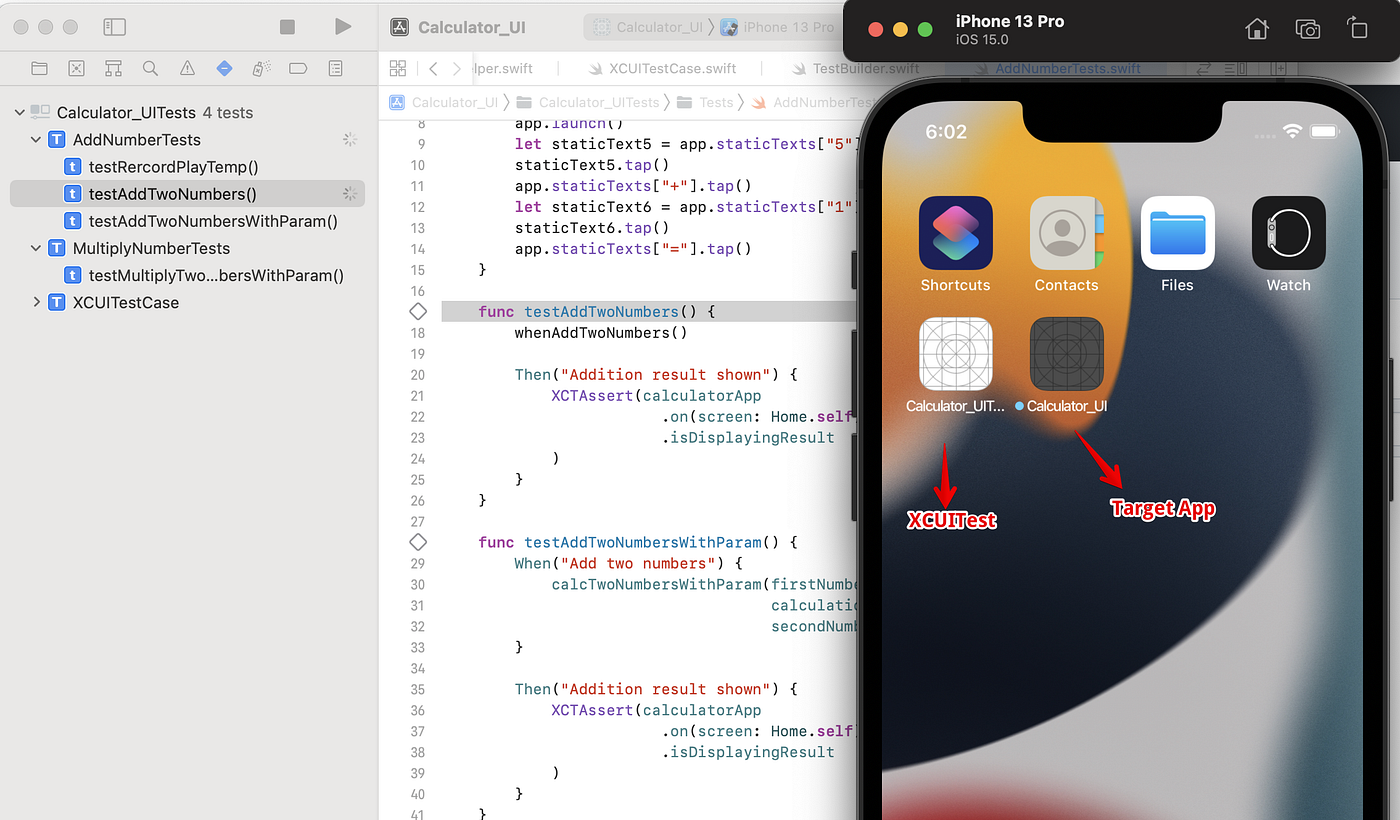Click the related items grid icon
The width and height of the screenshot is (1400, 820).
tap(397, 68)
